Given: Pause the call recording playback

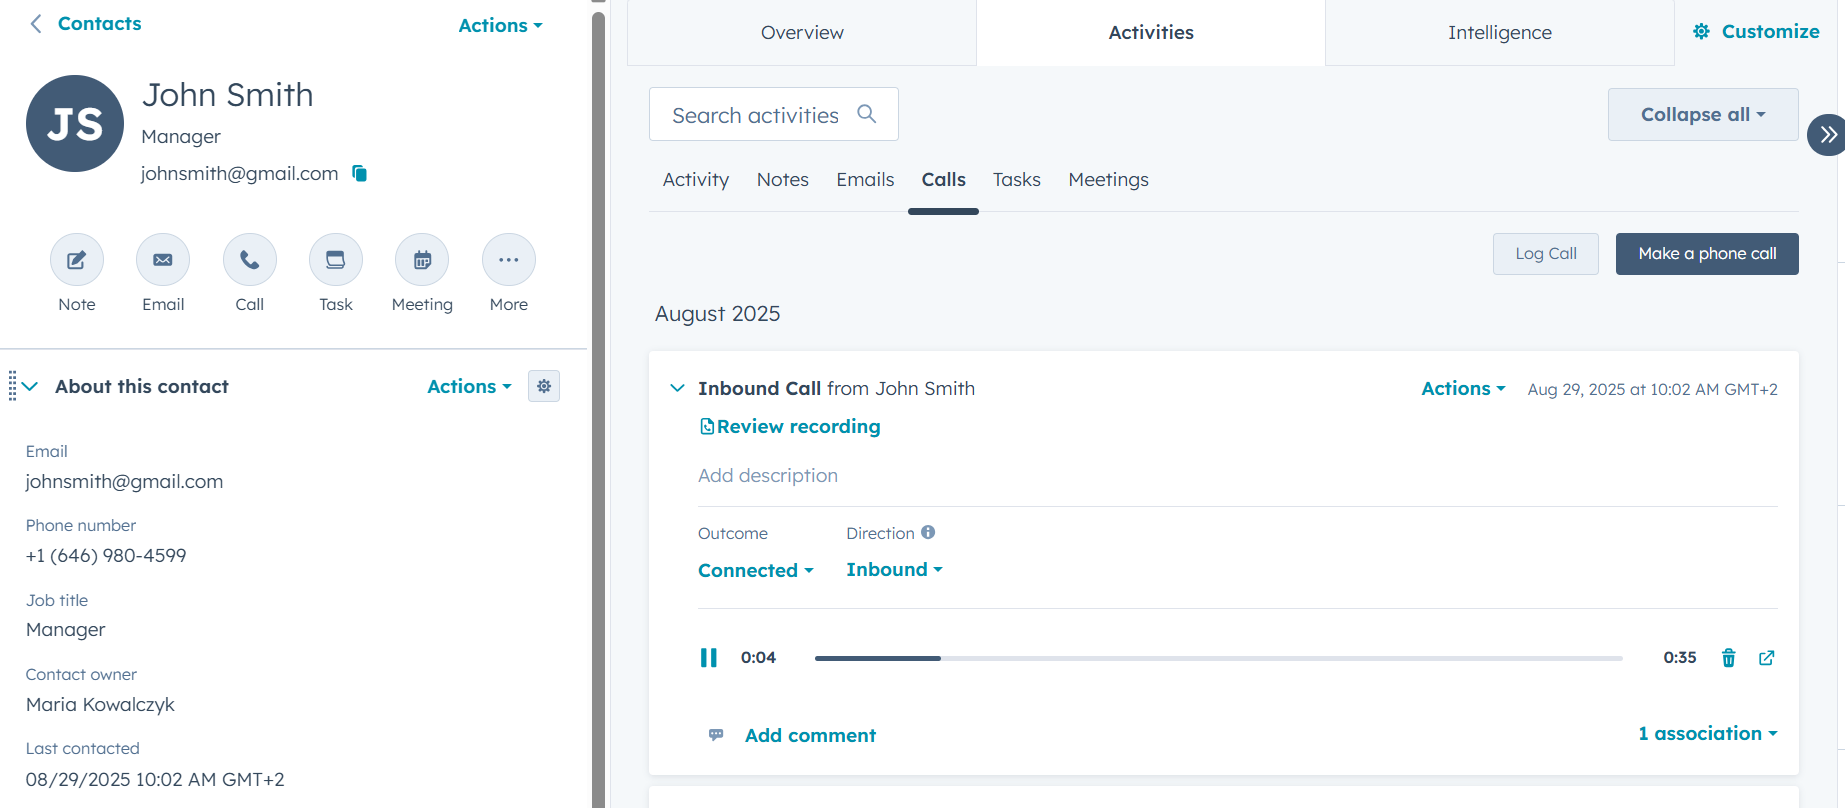Looking at the screenshot, I should point(709,658).
